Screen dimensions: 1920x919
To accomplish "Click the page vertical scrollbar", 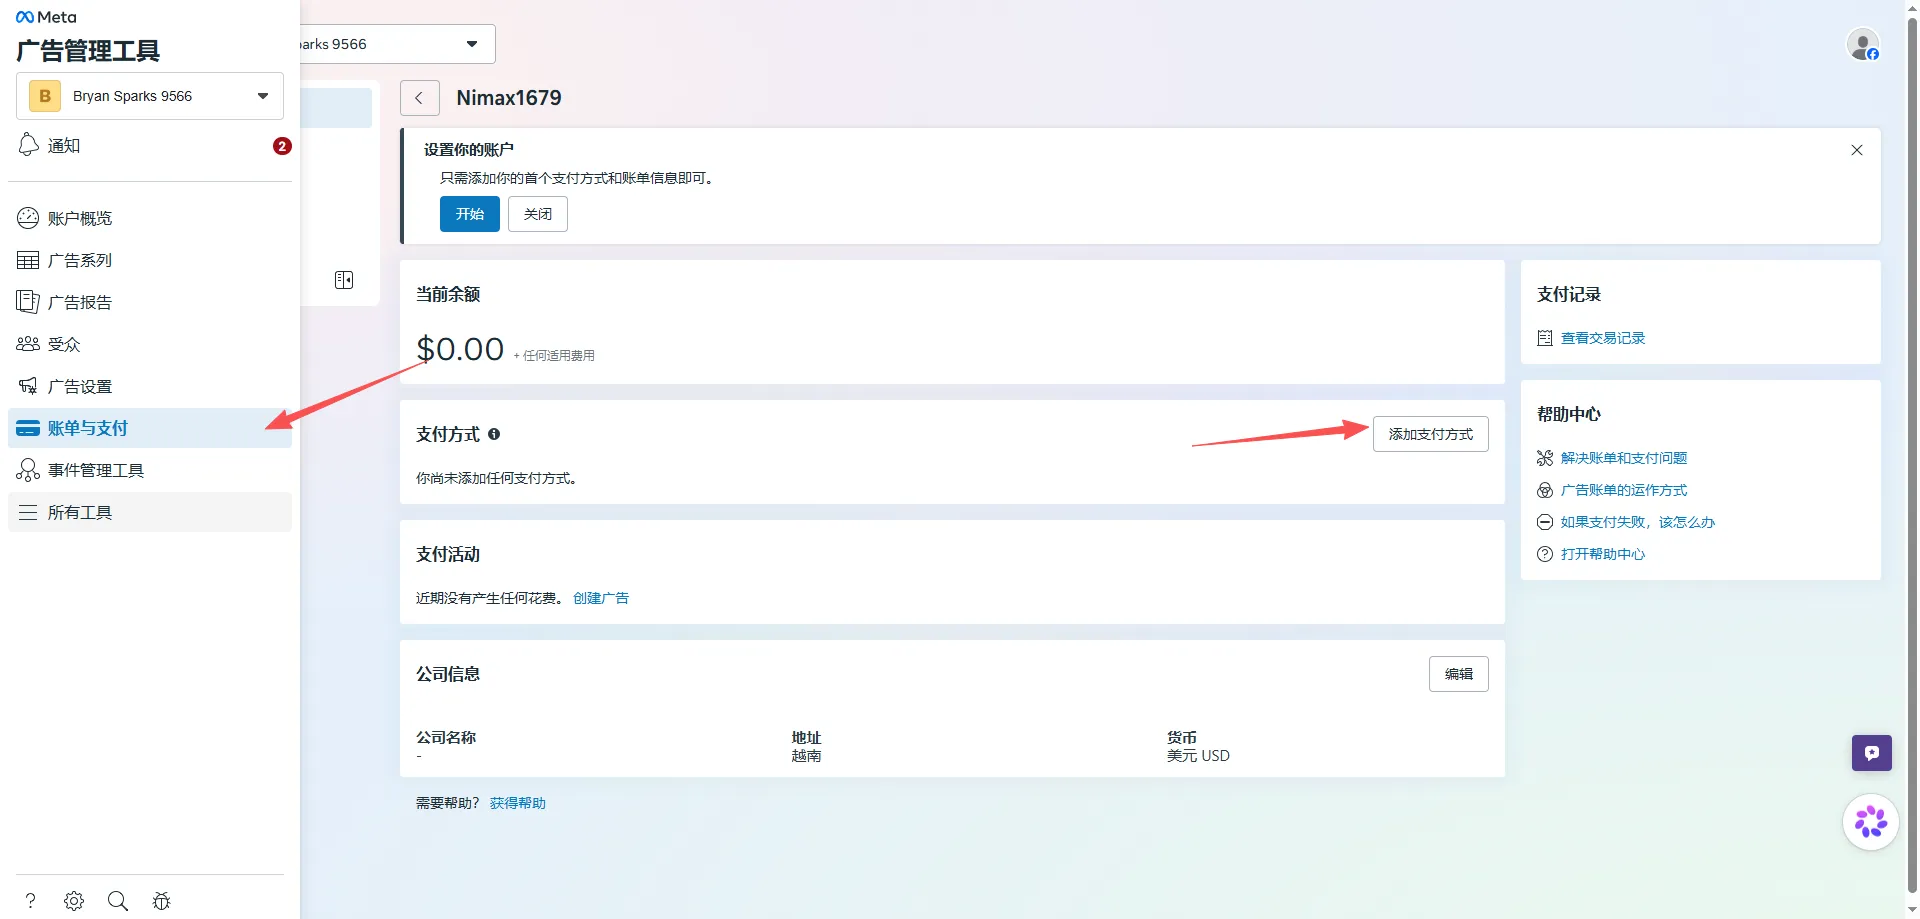I will pos(1912,450).
